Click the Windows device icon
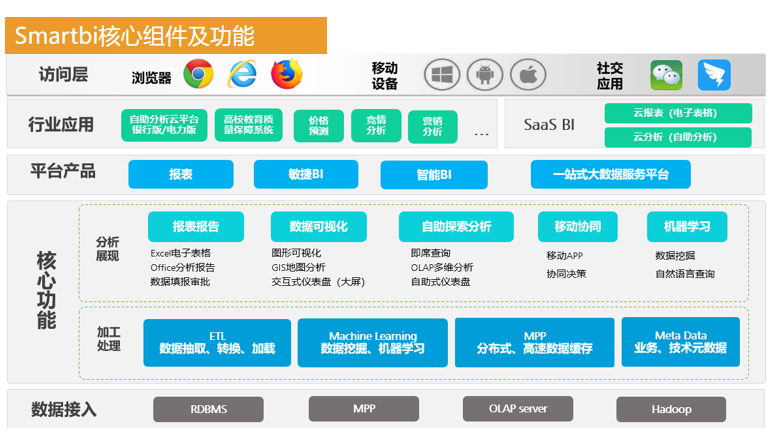 (442, 75)
